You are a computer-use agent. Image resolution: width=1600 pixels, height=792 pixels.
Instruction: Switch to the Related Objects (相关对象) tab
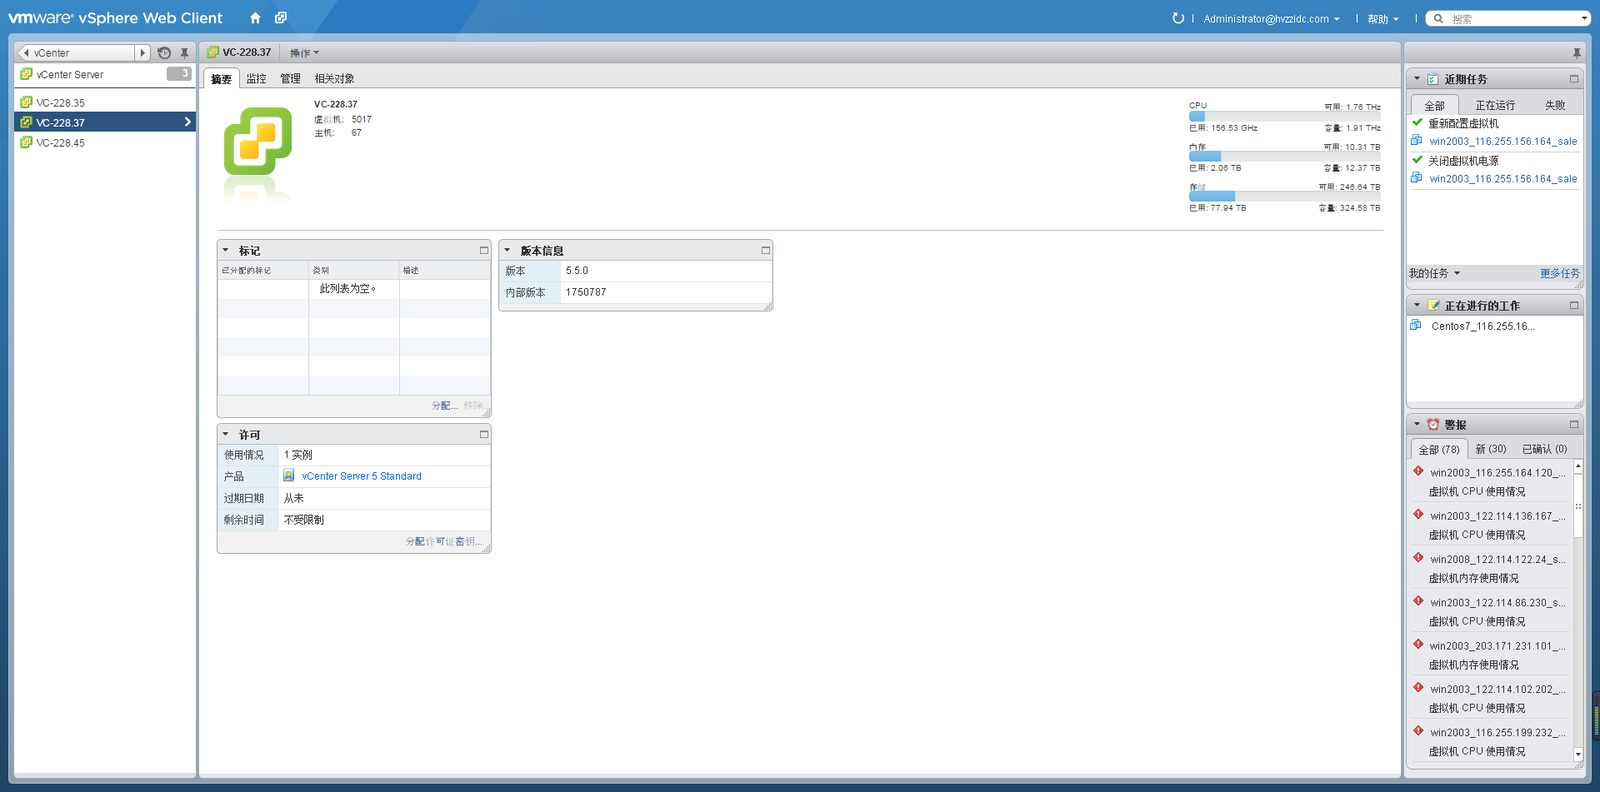coord(334,79)
